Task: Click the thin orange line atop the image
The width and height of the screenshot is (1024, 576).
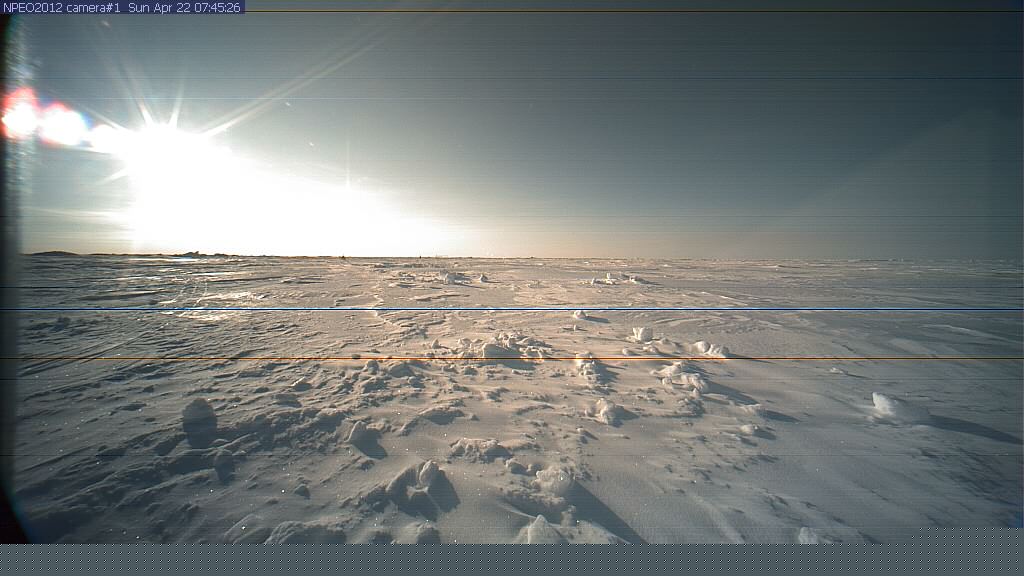Action: 630,11
